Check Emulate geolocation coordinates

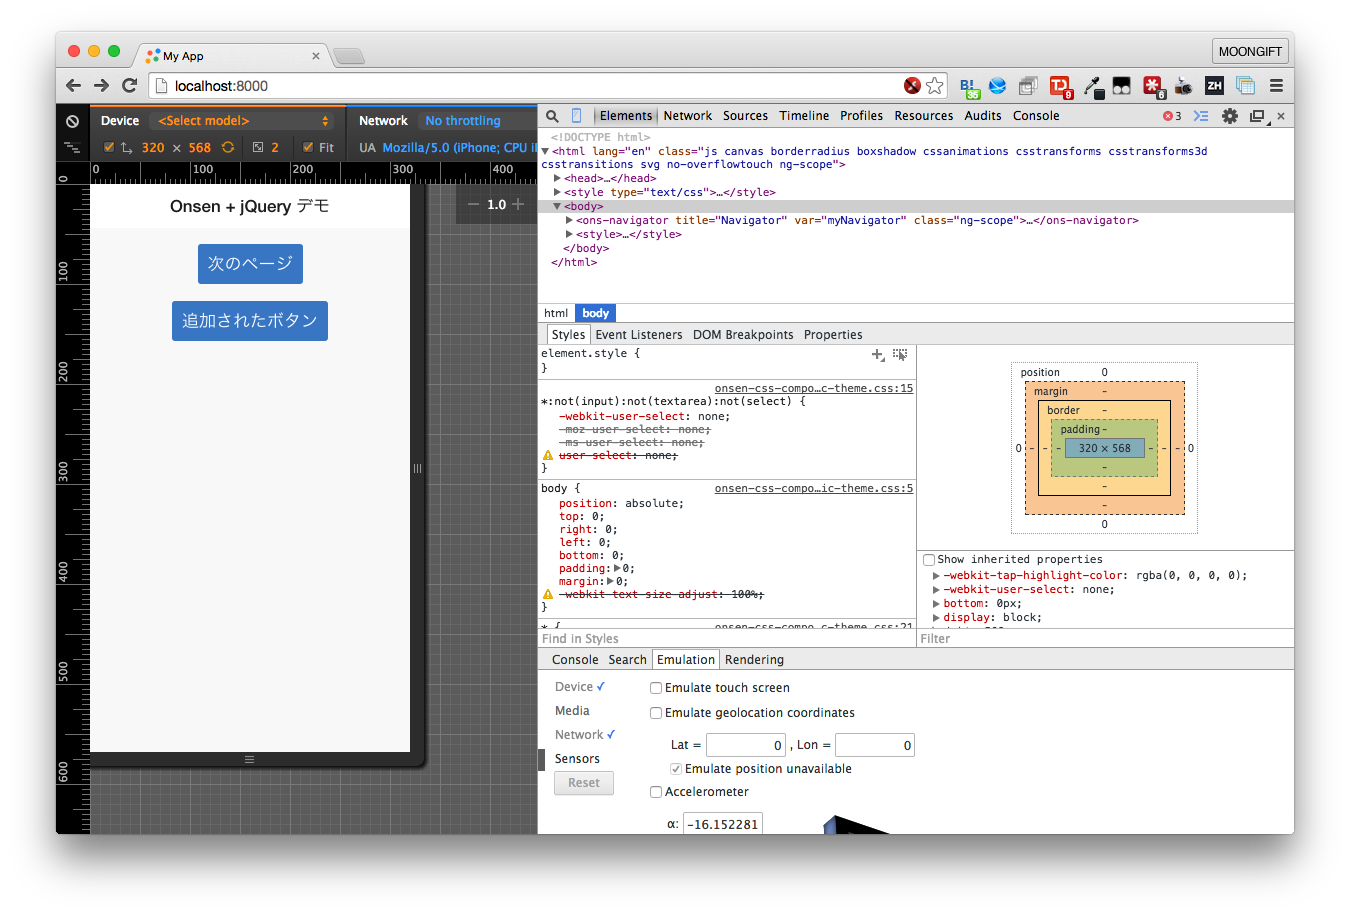coord(656,713)
